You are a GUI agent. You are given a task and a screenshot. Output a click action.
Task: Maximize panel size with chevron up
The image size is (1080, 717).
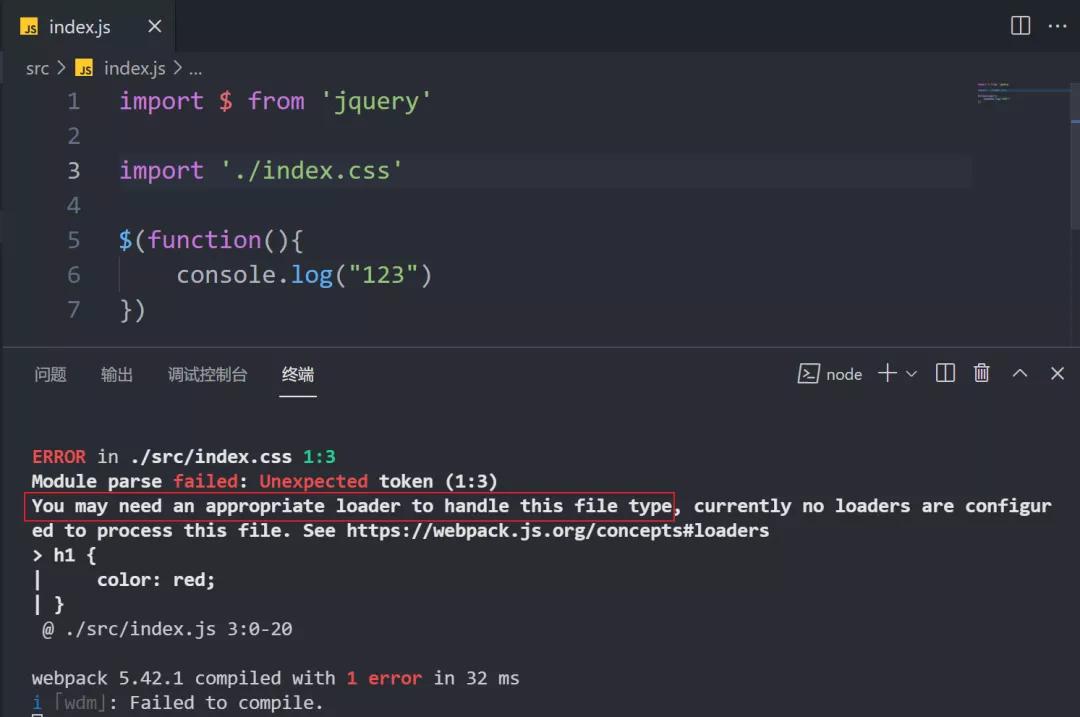(1020, 373)
